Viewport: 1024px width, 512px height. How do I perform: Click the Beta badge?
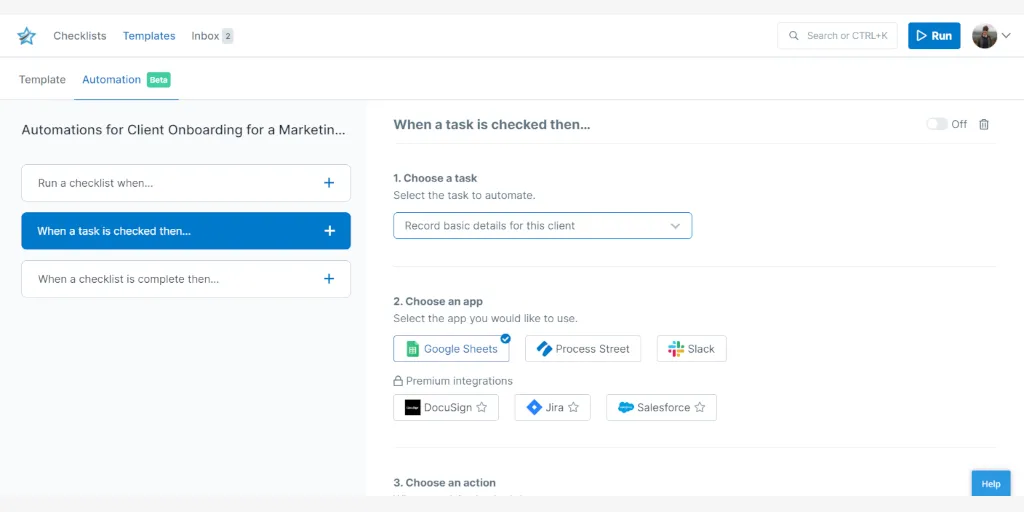[x=159, y=80]
